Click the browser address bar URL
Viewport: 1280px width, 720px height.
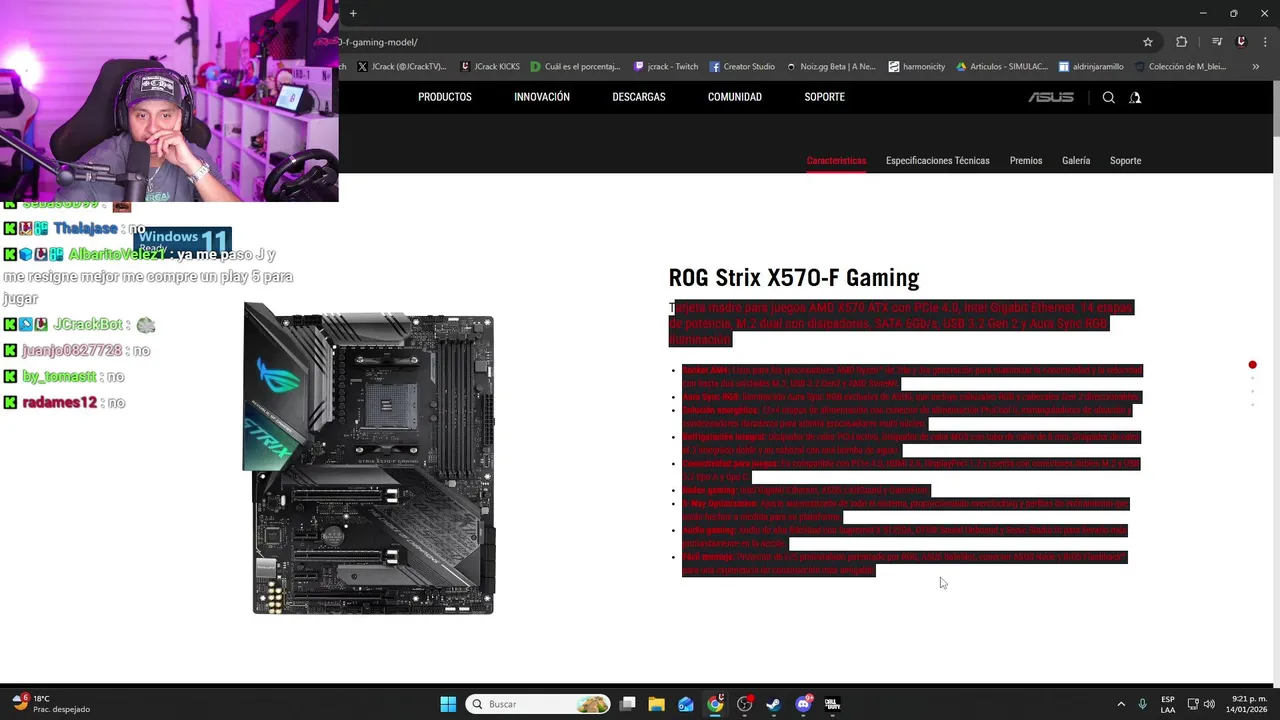click(x=380, y=42)
